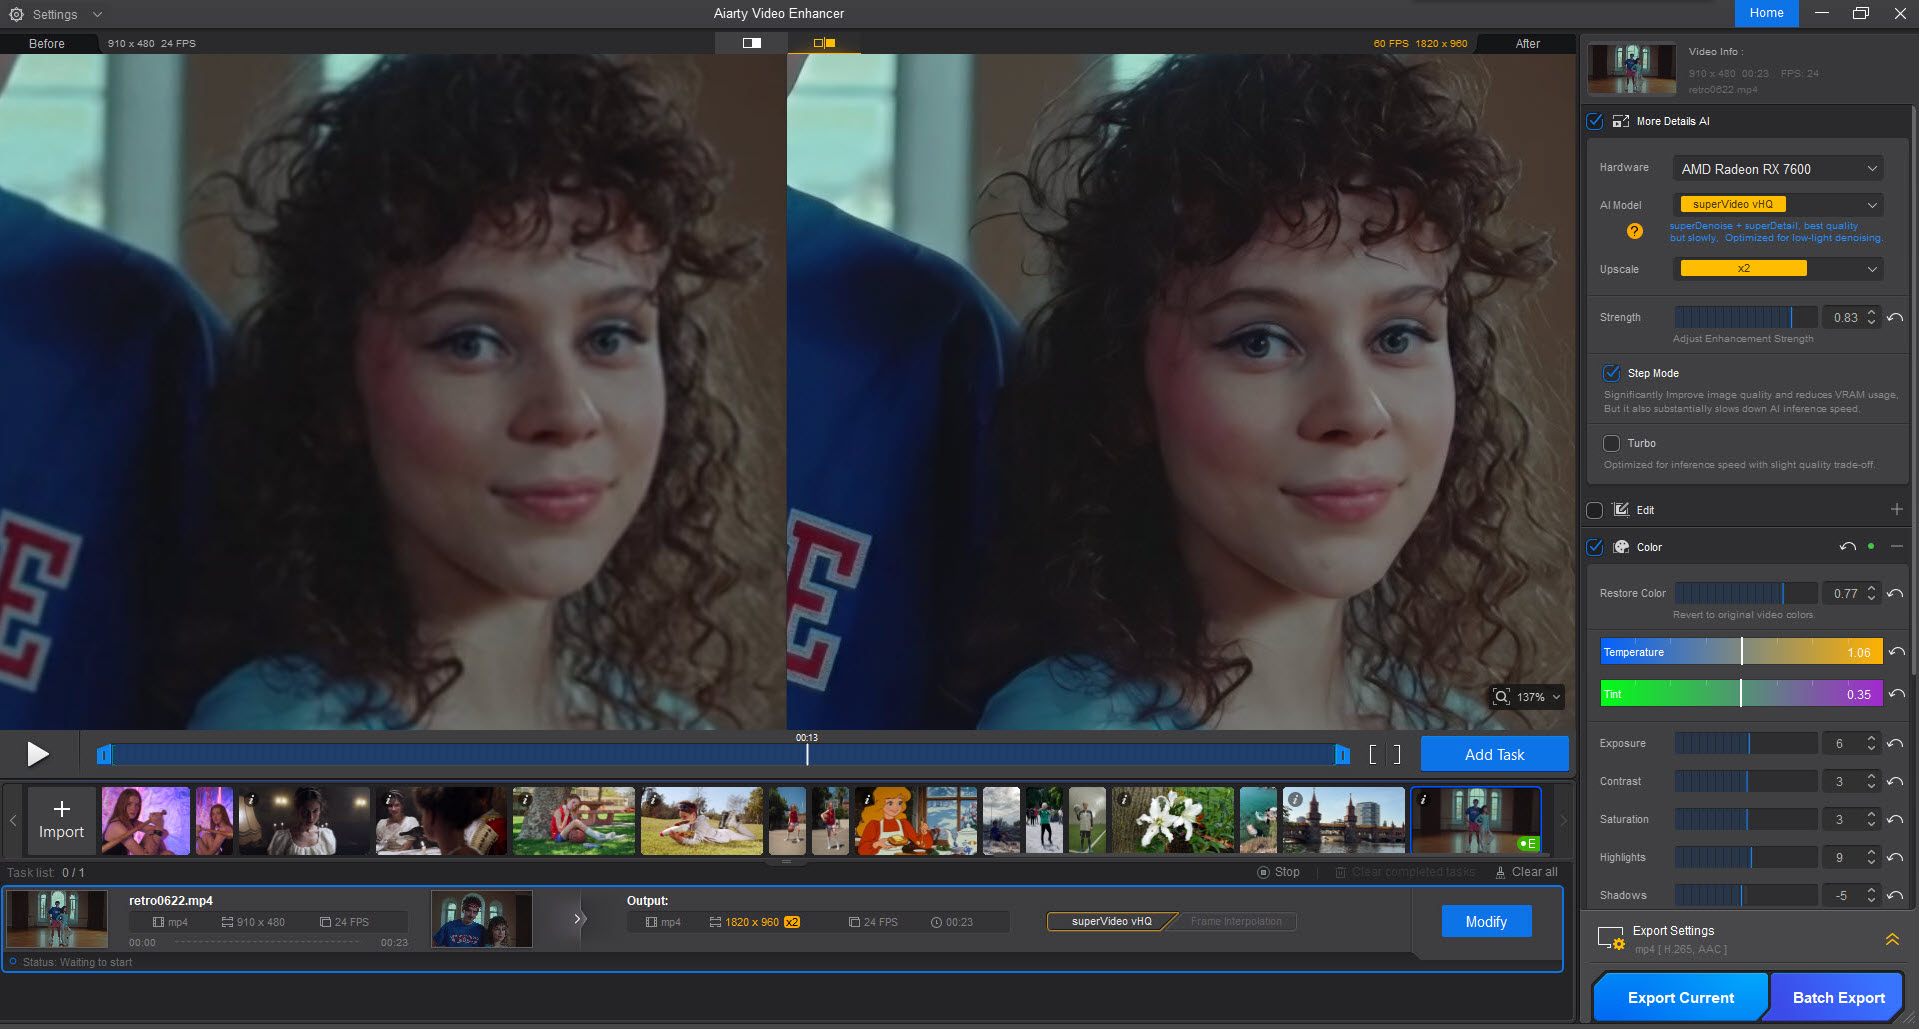Switch to side-by-side compare view icon
Image resolution: width=1919 pixels, height=1029 pixels.
coord(824,43)
